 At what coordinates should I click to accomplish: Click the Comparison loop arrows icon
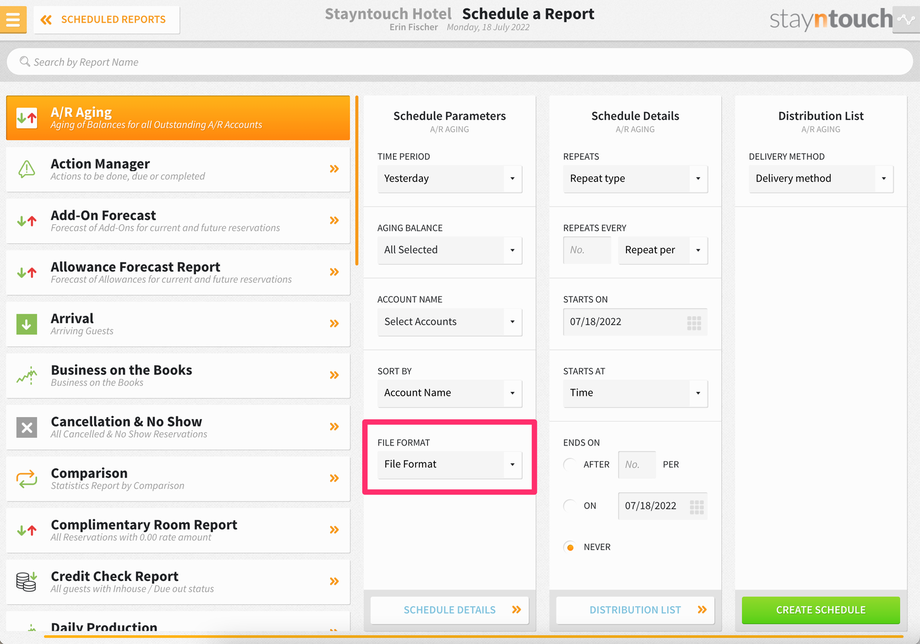(x=26, y=479)
